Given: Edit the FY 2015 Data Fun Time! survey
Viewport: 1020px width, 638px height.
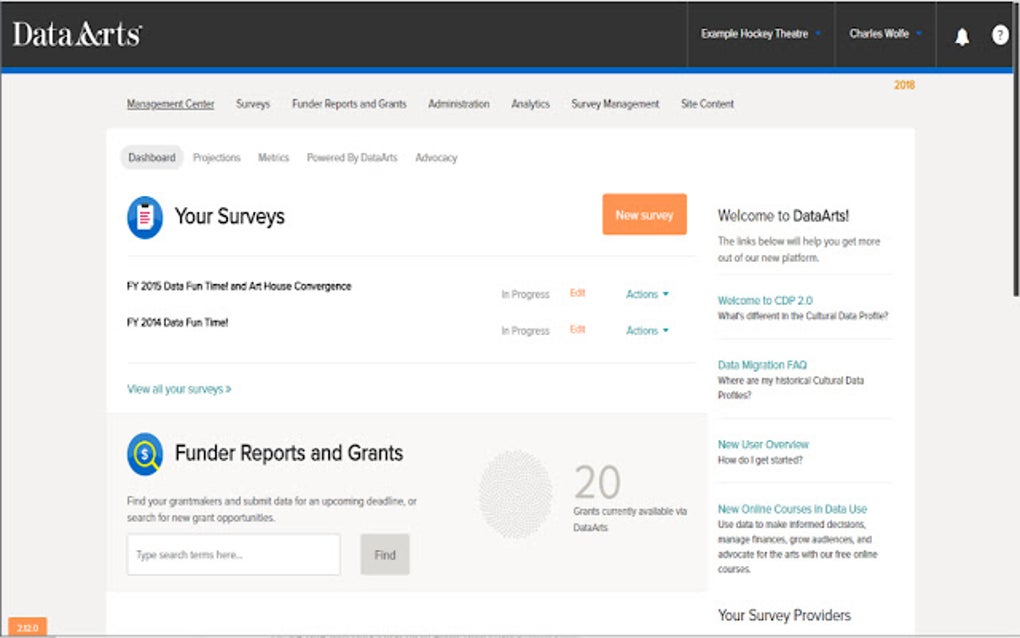Looking at the screenshot, I should tap(577, 294).
